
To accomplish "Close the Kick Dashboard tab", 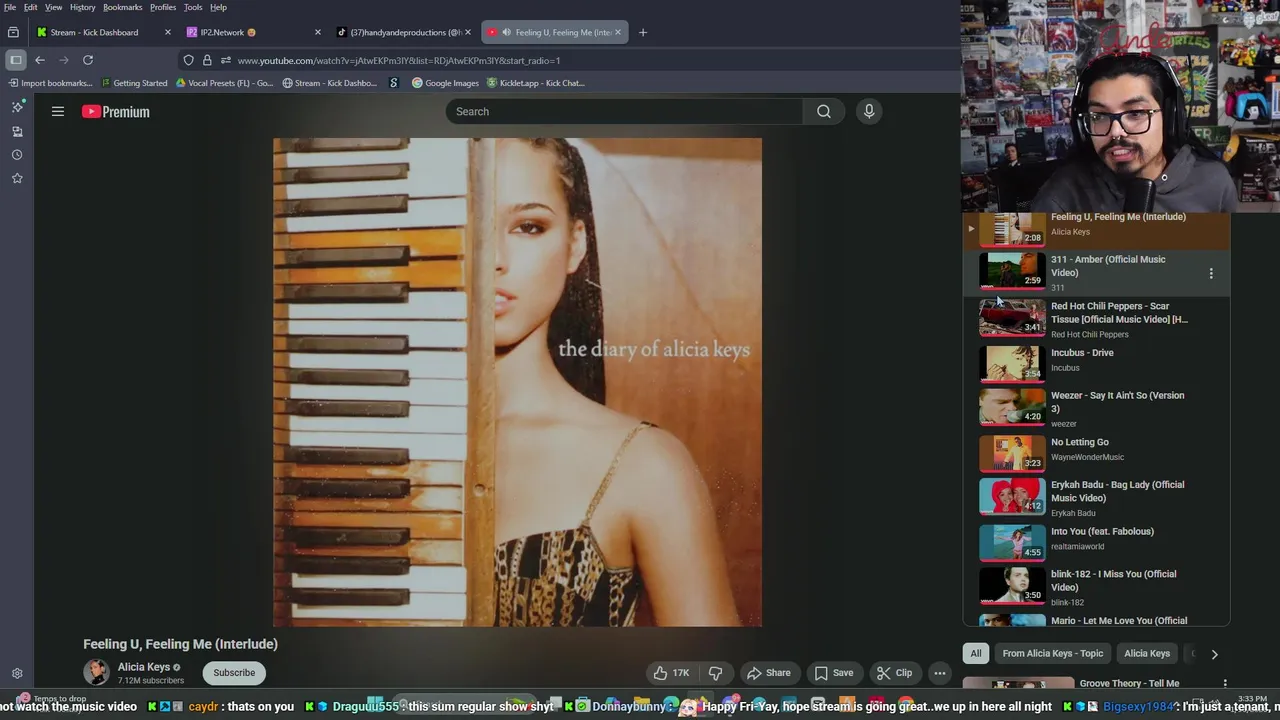I will (x=168, y=32).
